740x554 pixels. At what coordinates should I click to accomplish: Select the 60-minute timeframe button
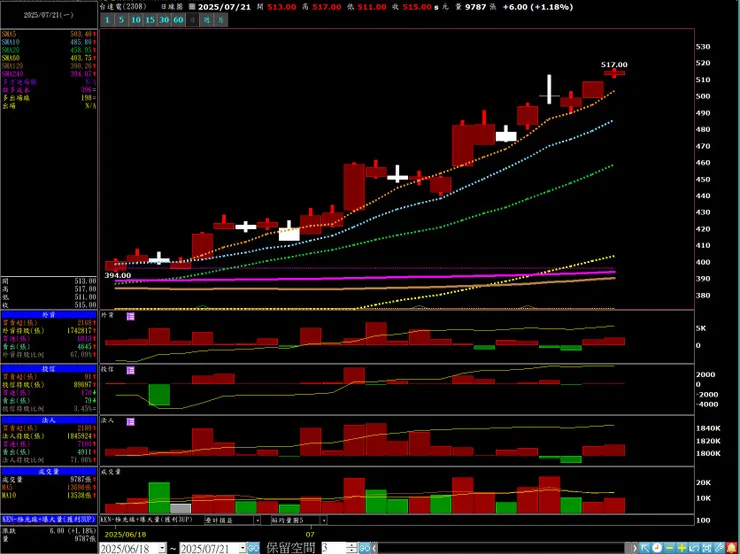[178, 20]
